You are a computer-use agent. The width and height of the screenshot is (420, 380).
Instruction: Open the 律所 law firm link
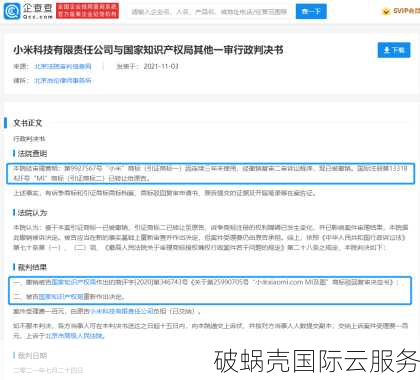pos(63,81)
